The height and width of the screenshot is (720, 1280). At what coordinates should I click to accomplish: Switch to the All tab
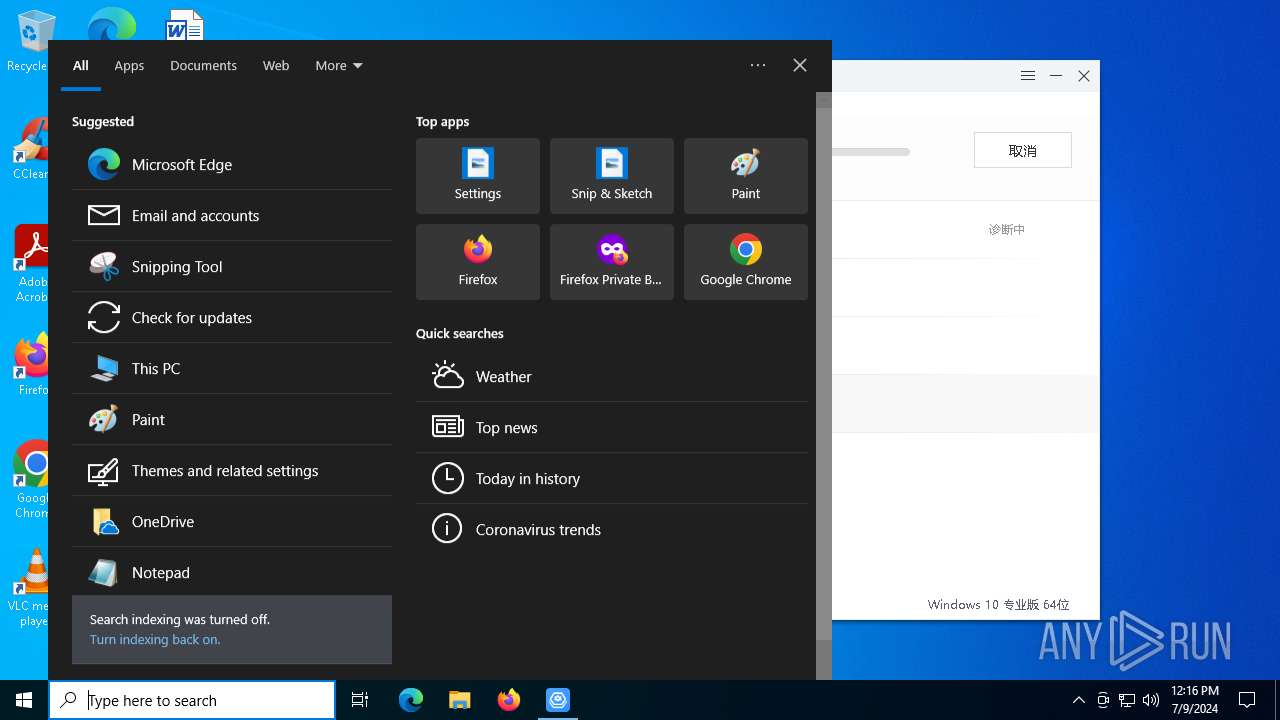81,66
